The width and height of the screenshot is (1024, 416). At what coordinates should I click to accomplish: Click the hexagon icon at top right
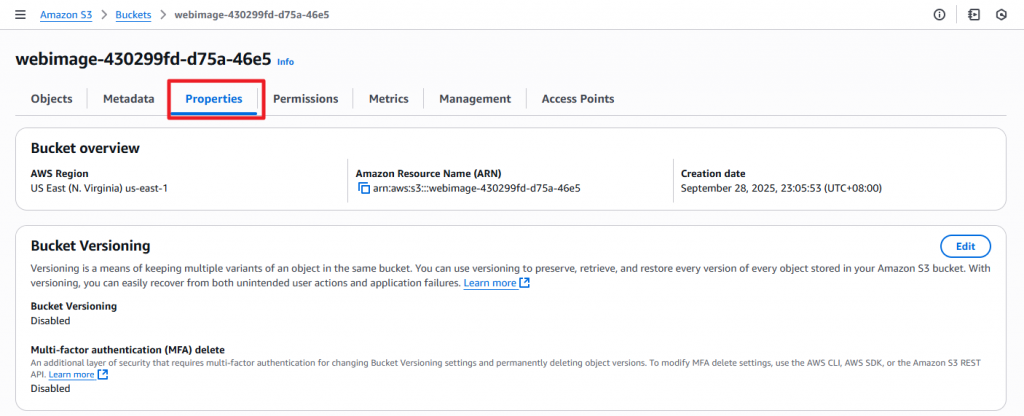pos(1001,15)
